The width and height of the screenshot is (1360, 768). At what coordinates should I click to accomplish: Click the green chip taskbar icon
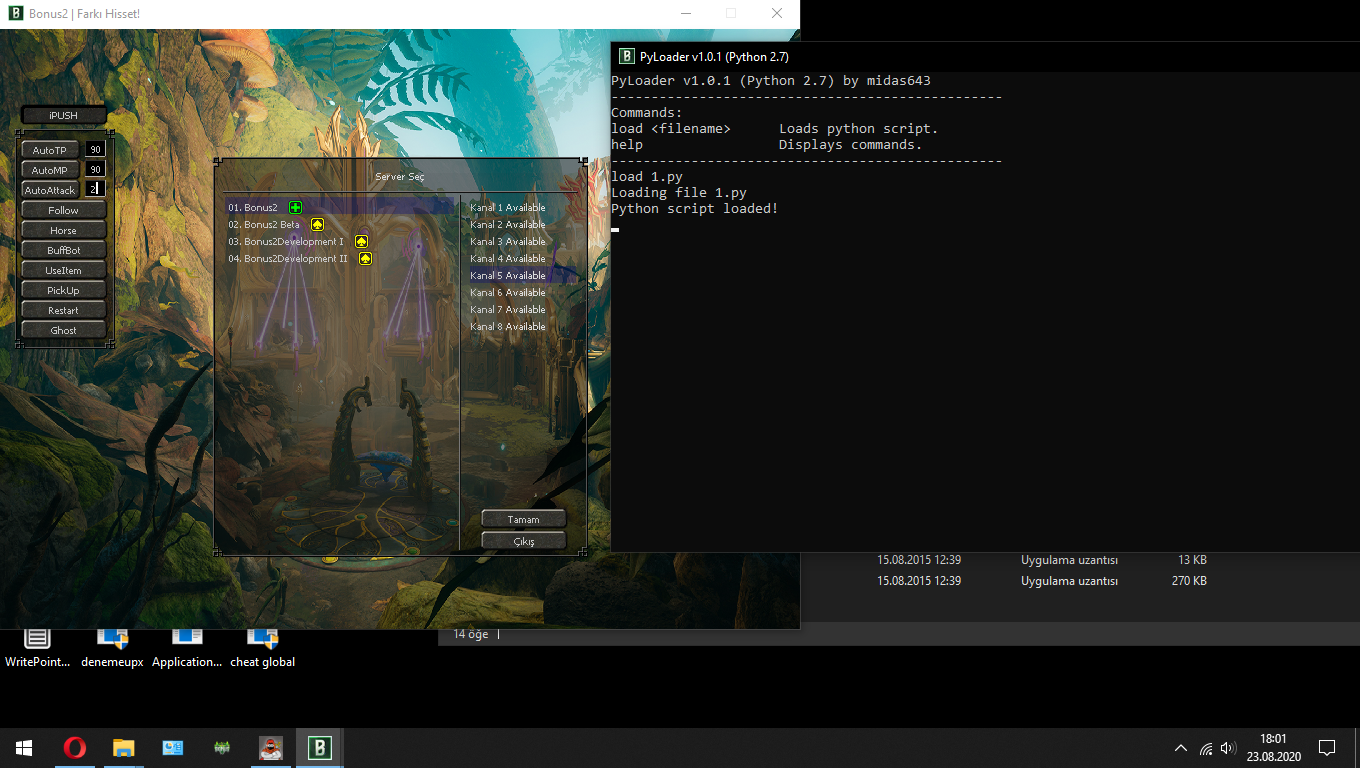click(x=222, y=748)
